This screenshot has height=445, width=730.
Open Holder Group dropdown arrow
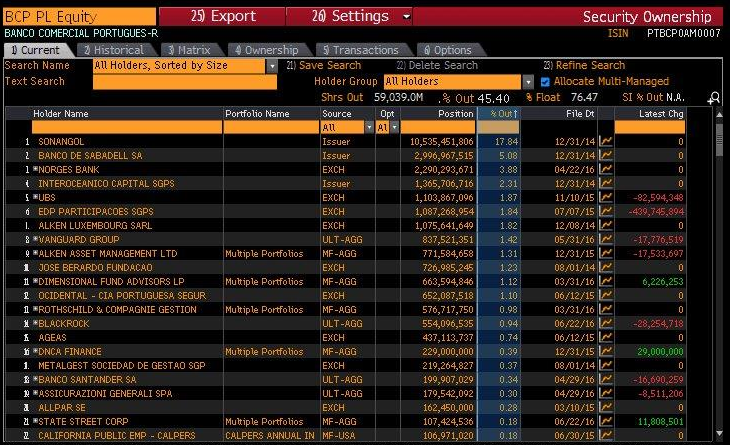click(x=528, y=82)
